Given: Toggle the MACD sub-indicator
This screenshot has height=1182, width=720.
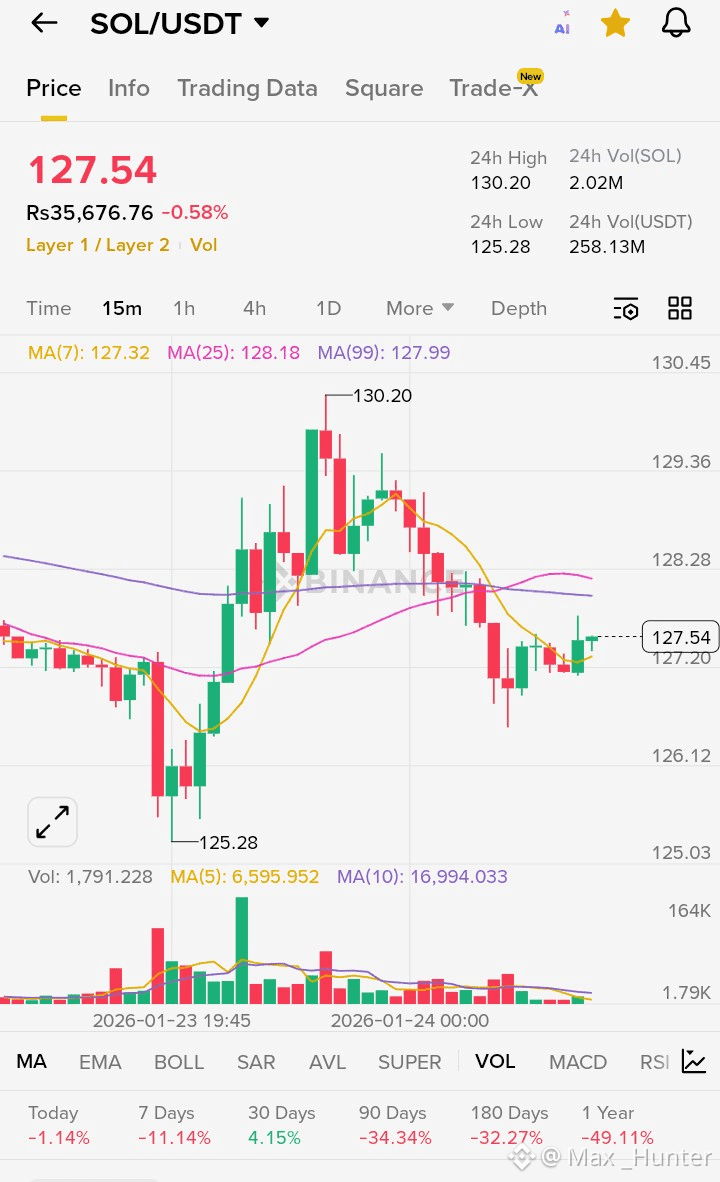Looking at the screenshot, I should coord(578,1062).
